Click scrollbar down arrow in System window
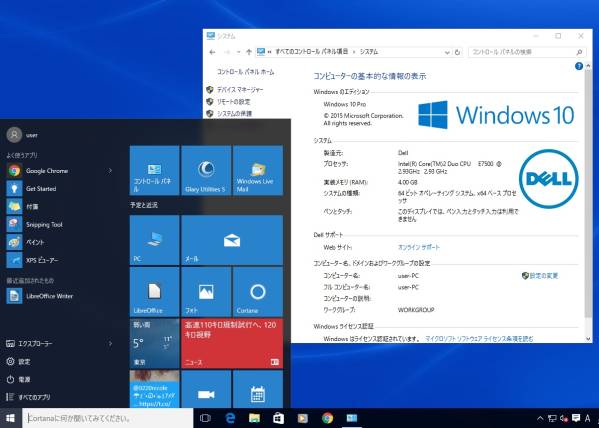Viewport: 599px width, 428px height. tap(588, 339)
